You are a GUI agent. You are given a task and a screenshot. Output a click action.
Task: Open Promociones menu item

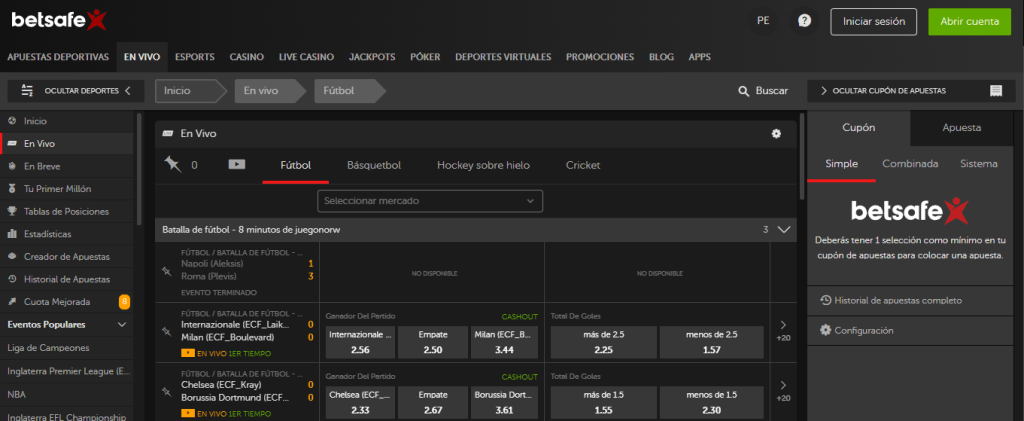pos(600,57)
